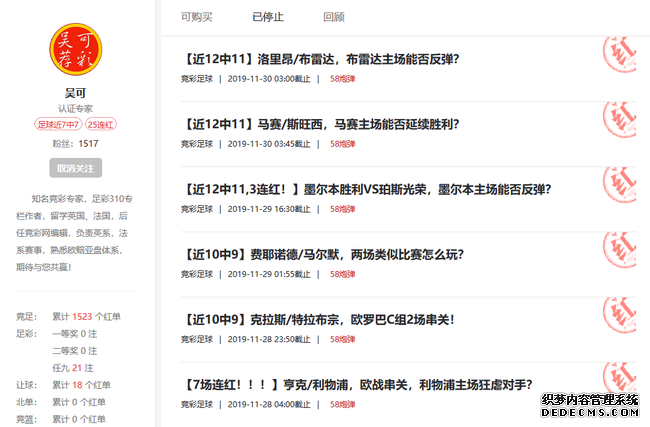Click the 一等奖 0 注 stat
The height and width of the screenshot is (427, 650).
coord(75,334)
